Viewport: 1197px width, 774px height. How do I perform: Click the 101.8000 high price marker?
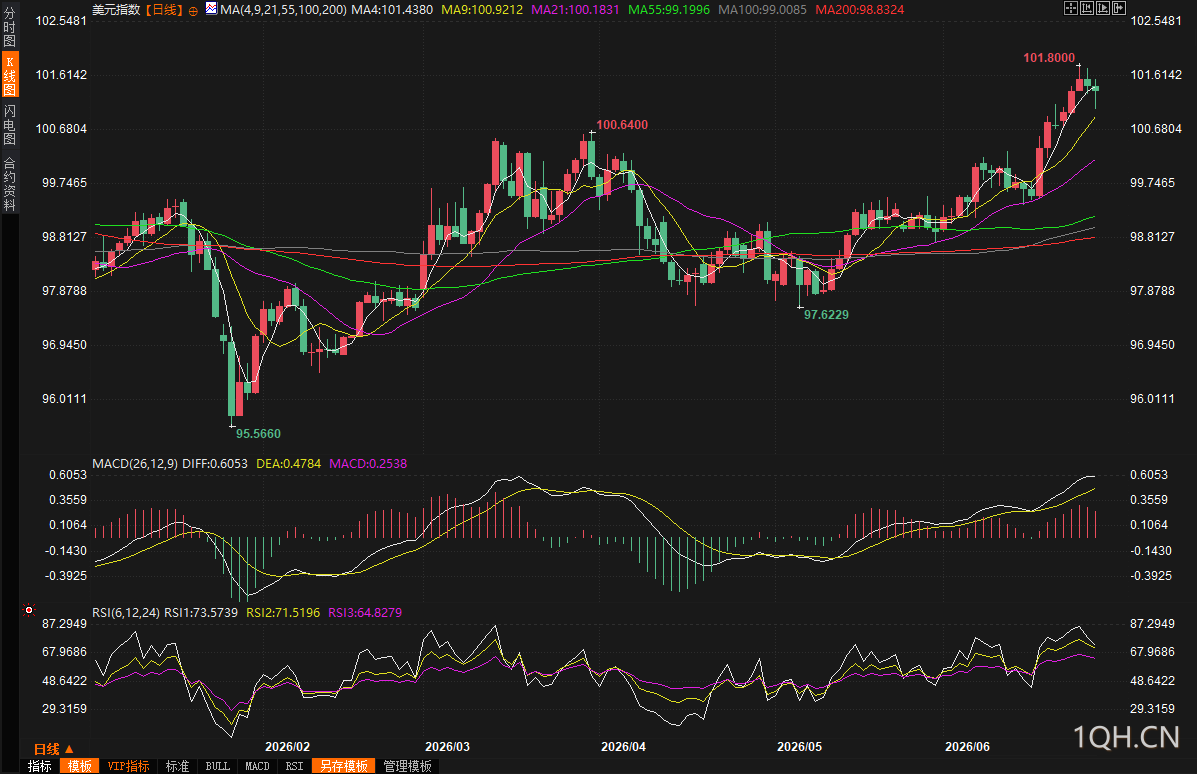1049,58
